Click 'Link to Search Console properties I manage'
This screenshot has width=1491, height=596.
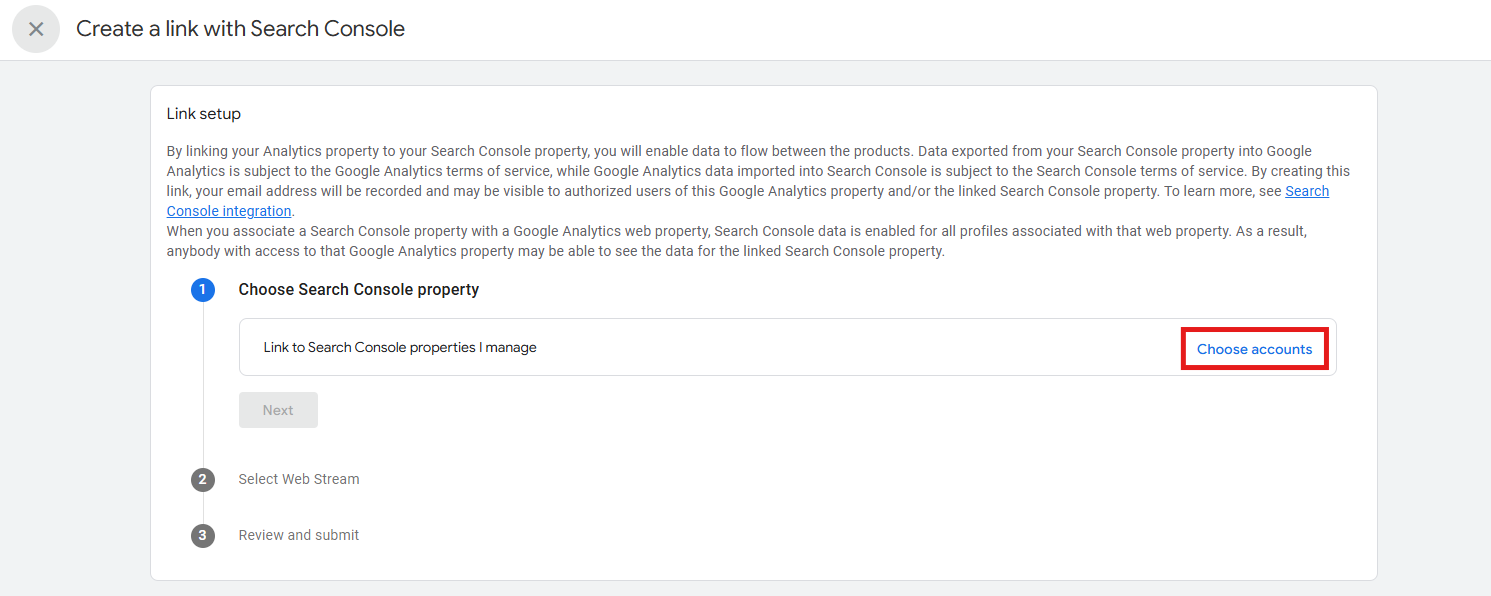pyautogui.click(x=400, y=347)
